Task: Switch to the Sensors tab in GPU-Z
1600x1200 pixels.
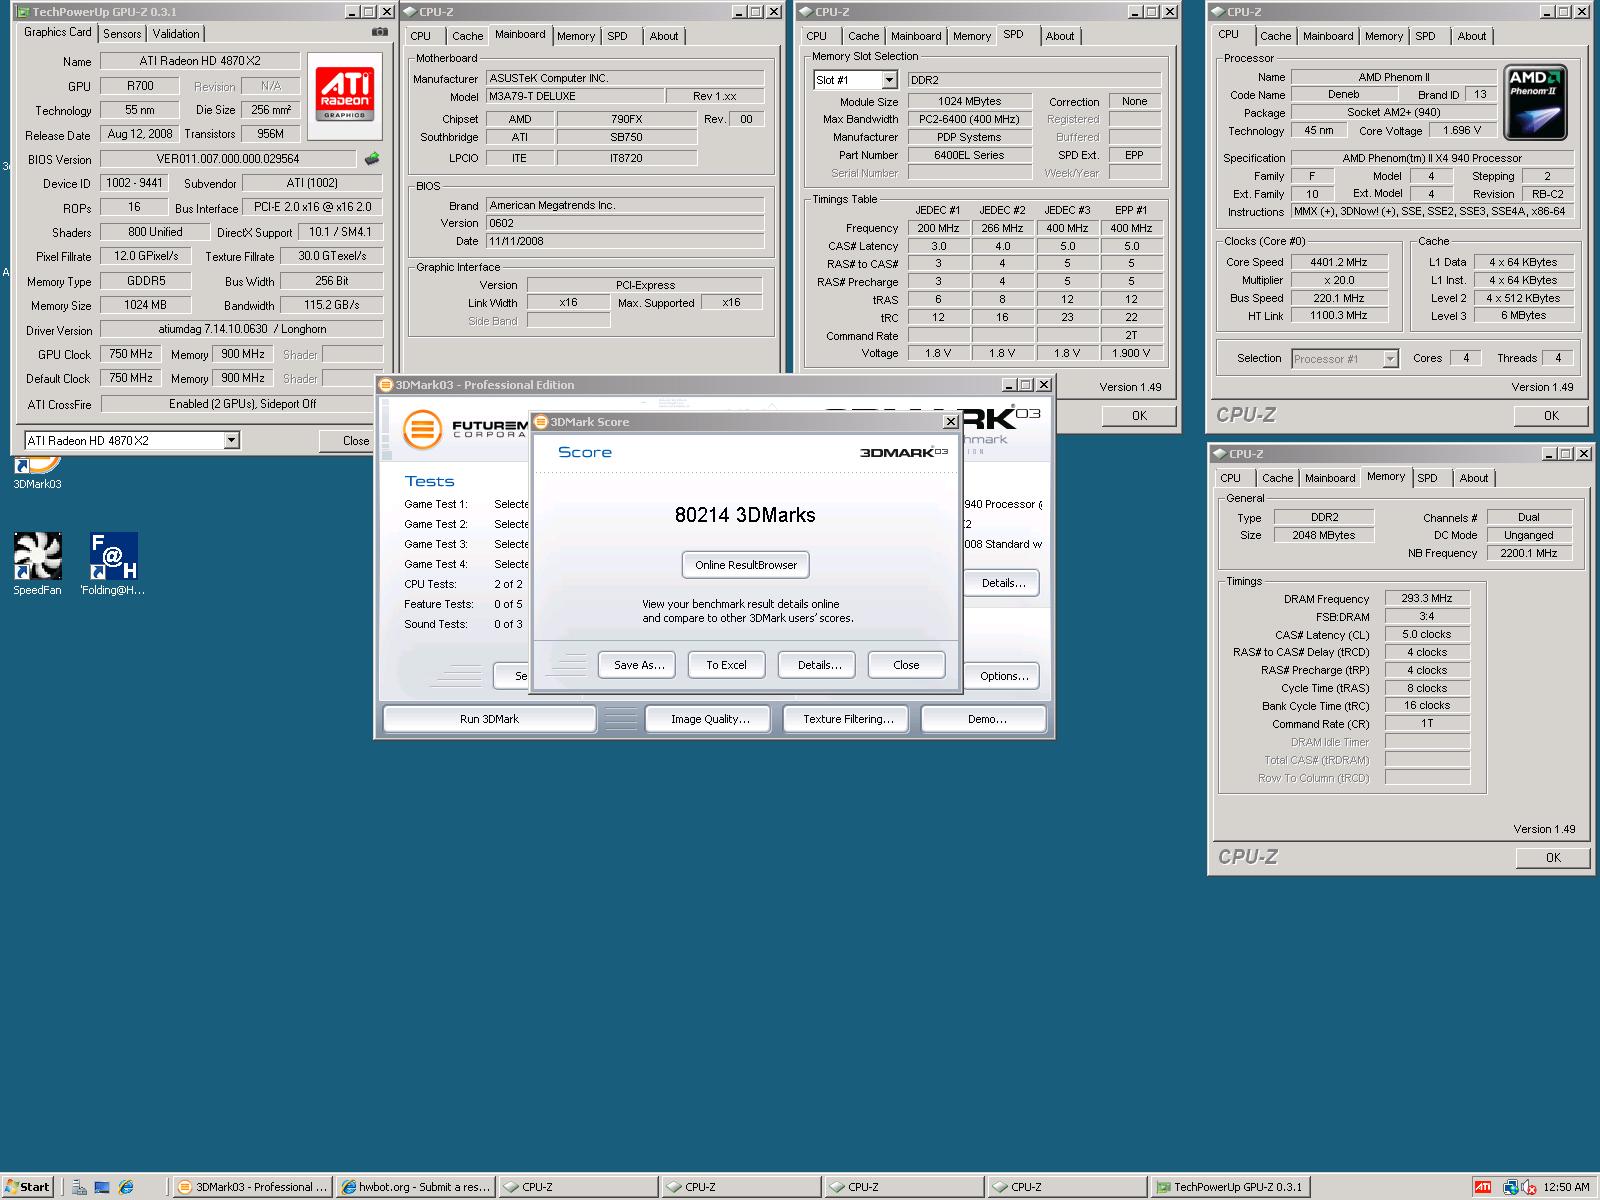Action: (122, 33)
